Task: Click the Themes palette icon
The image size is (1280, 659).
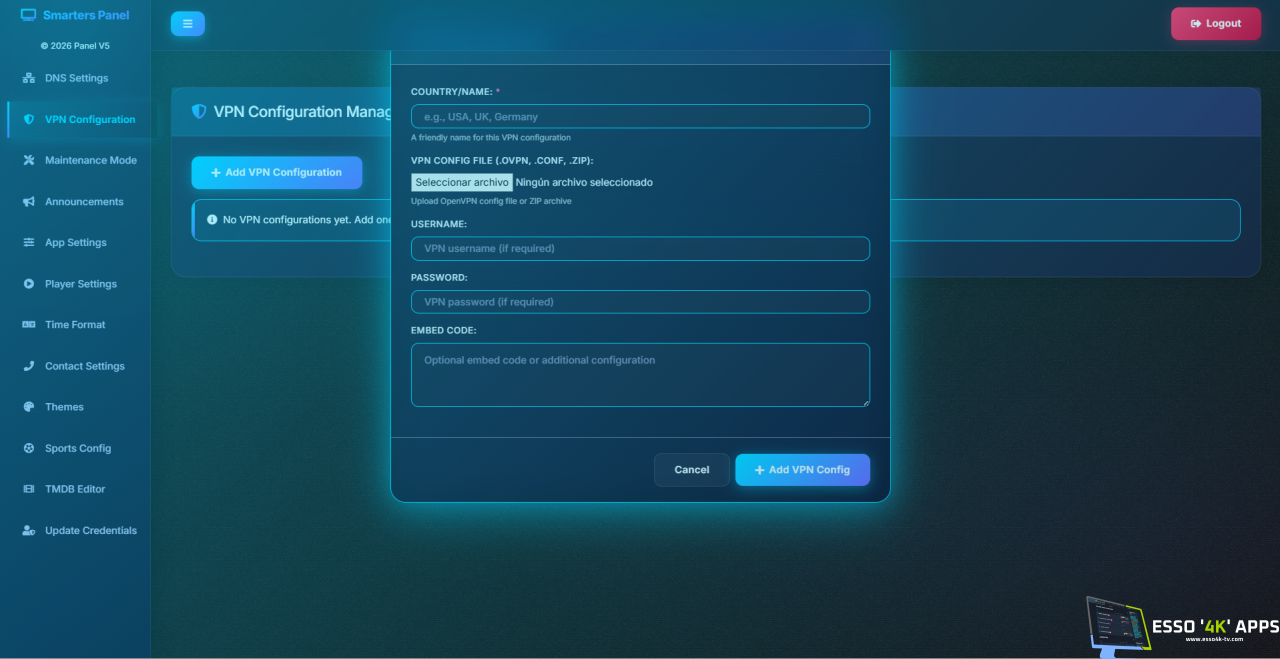Action: 29,407
